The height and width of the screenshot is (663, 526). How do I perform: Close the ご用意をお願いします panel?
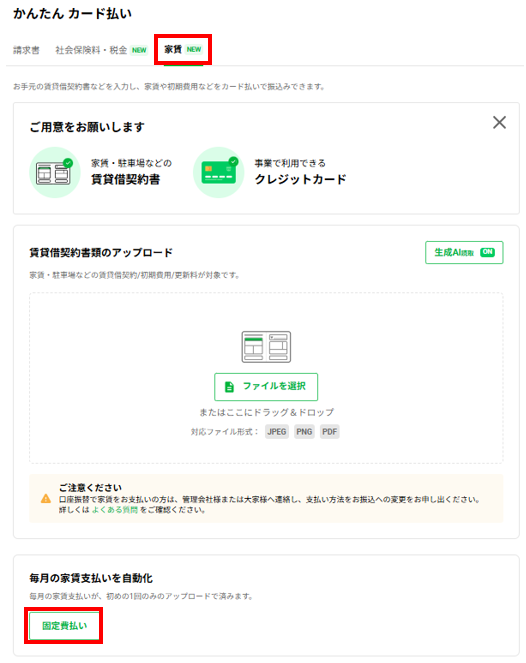(x=499, y=123)
